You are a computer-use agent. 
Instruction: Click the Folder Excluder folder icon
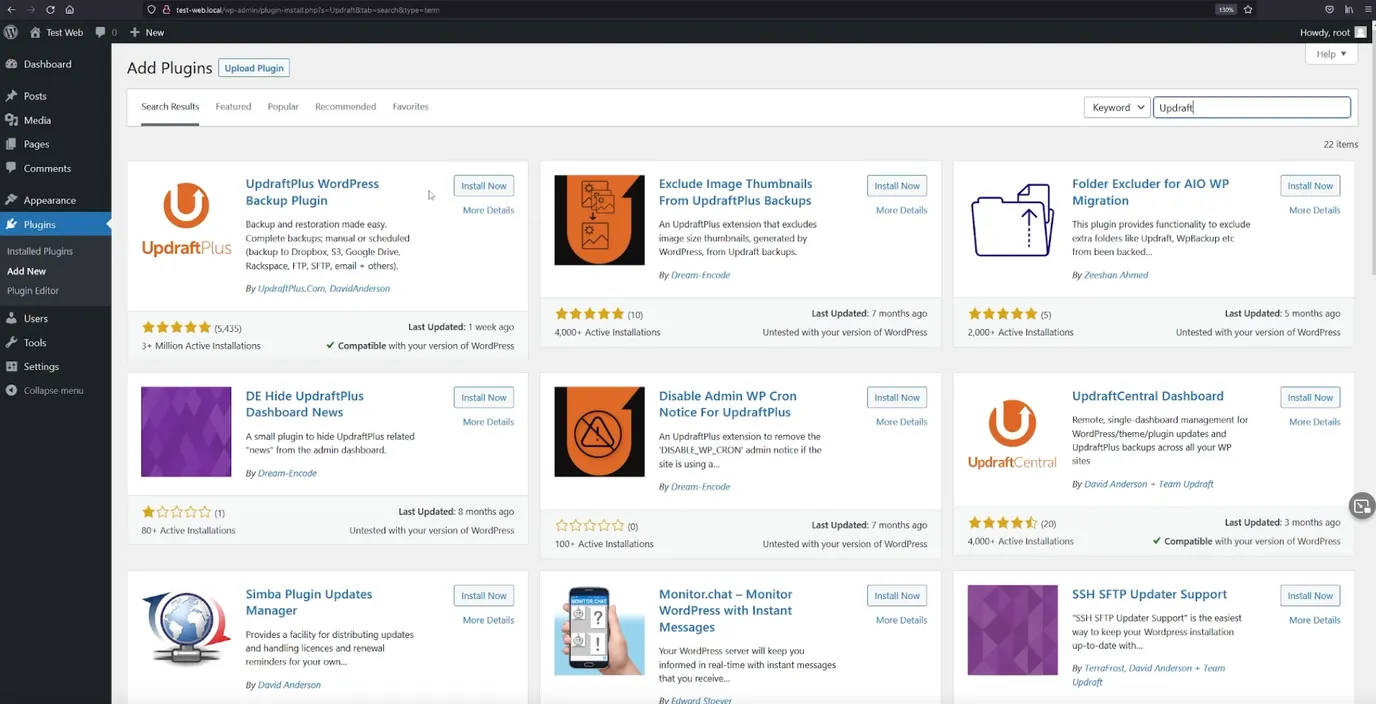pyautogui.click(x=1012, y=220)
